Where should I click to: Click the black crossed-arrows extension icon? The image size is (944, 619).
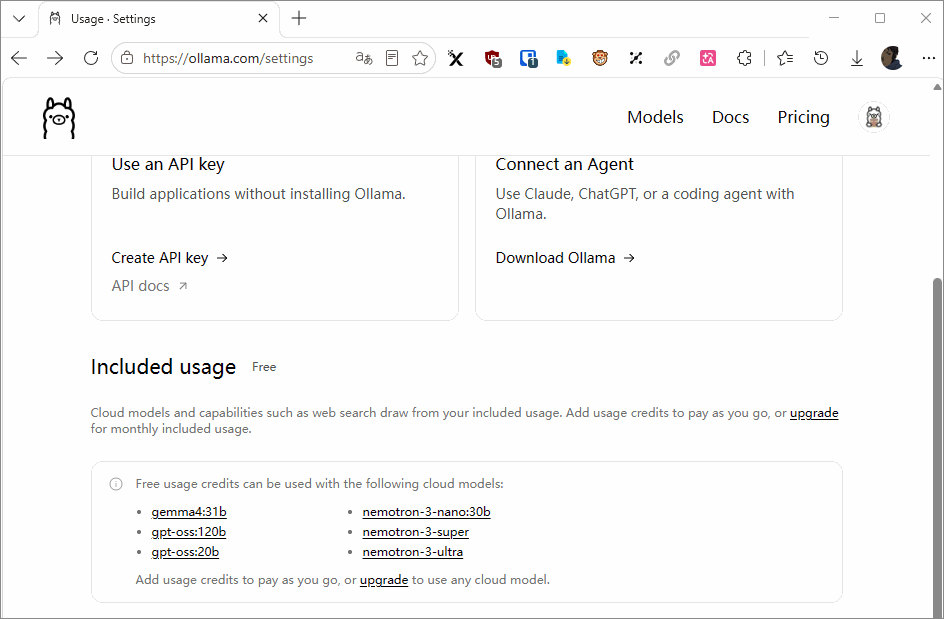[x=636, y=58]
